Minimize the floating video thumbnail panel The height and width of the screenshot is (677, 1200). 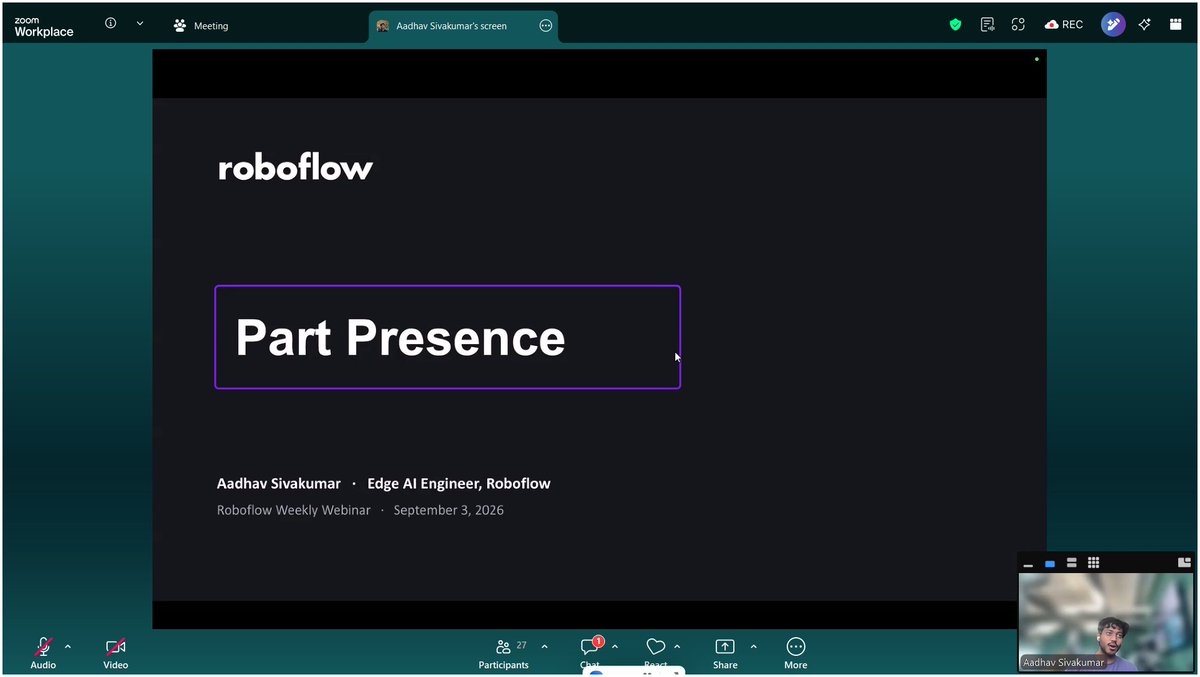point(1028,564)
